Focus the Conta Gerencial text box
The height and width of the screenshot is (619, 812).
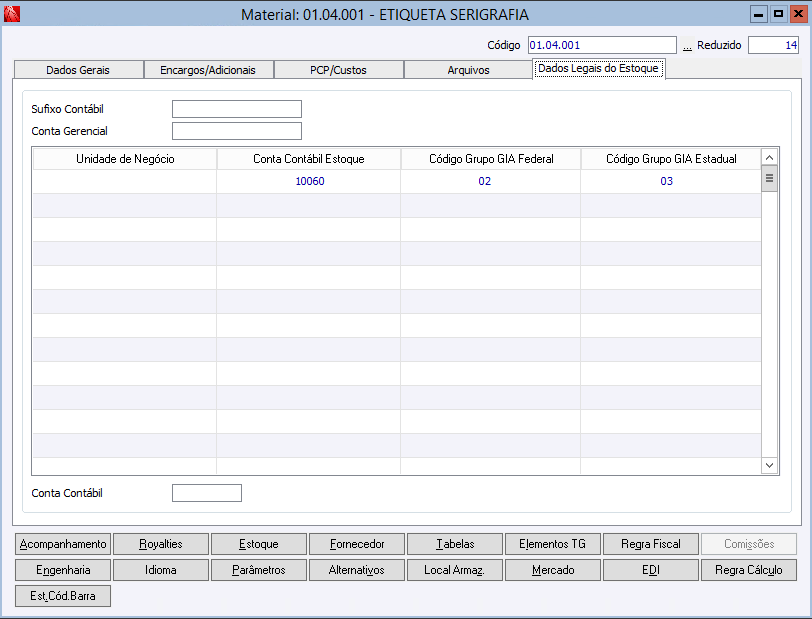(x=237, y=131)
